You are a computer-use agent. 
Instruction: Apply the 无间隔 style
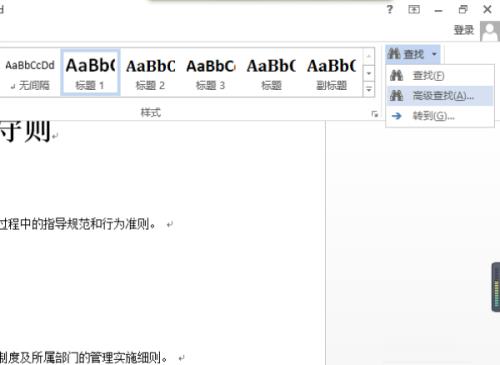(30, 73)
